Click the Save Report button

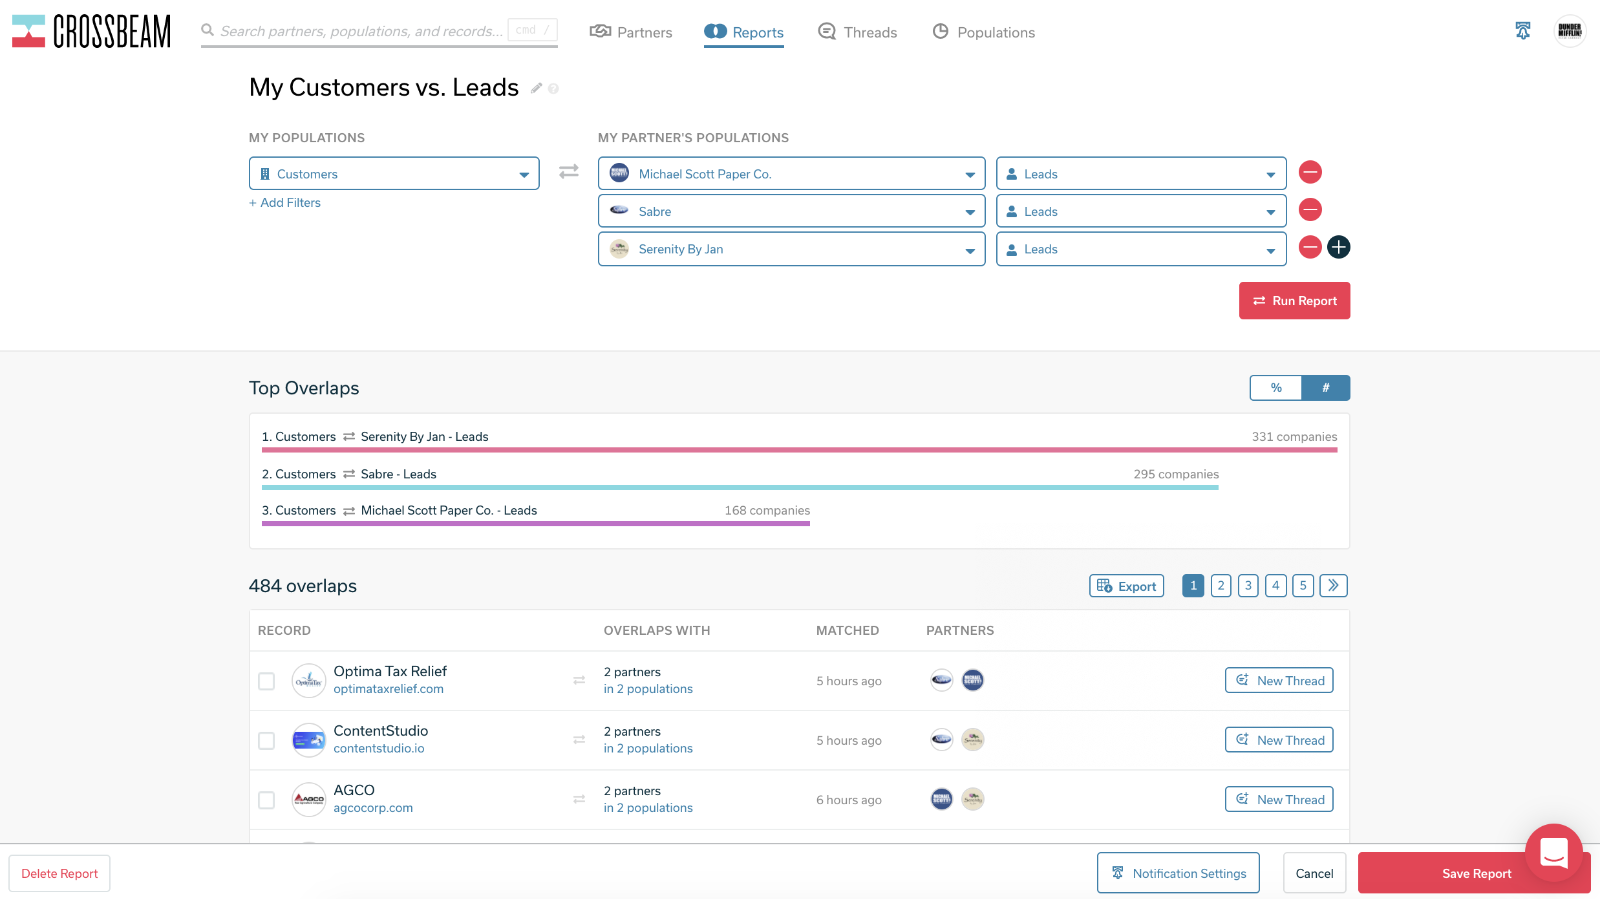[1475, 873]
